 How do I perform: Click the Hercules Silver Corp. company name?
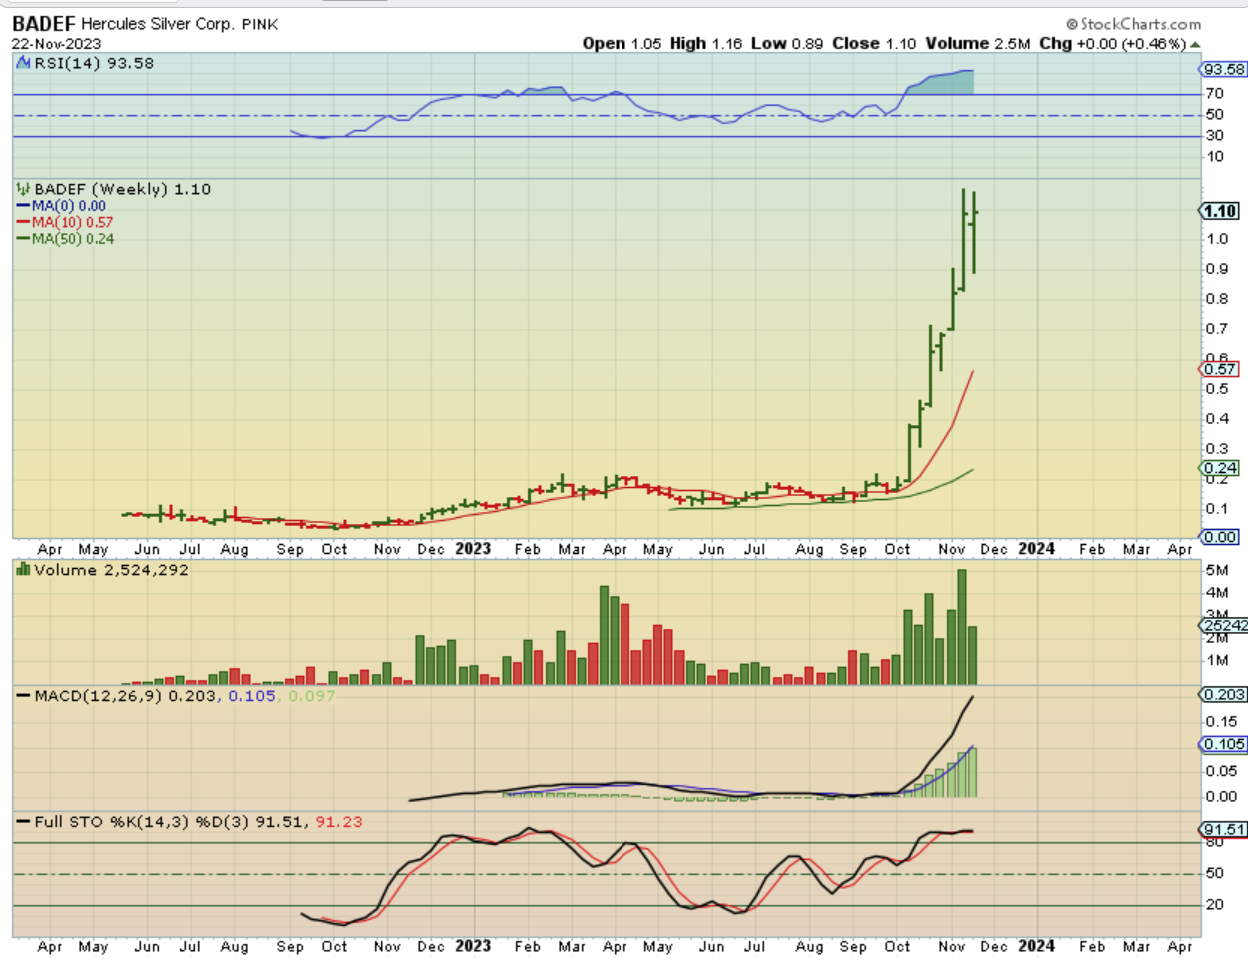click(x=157, y=24)
